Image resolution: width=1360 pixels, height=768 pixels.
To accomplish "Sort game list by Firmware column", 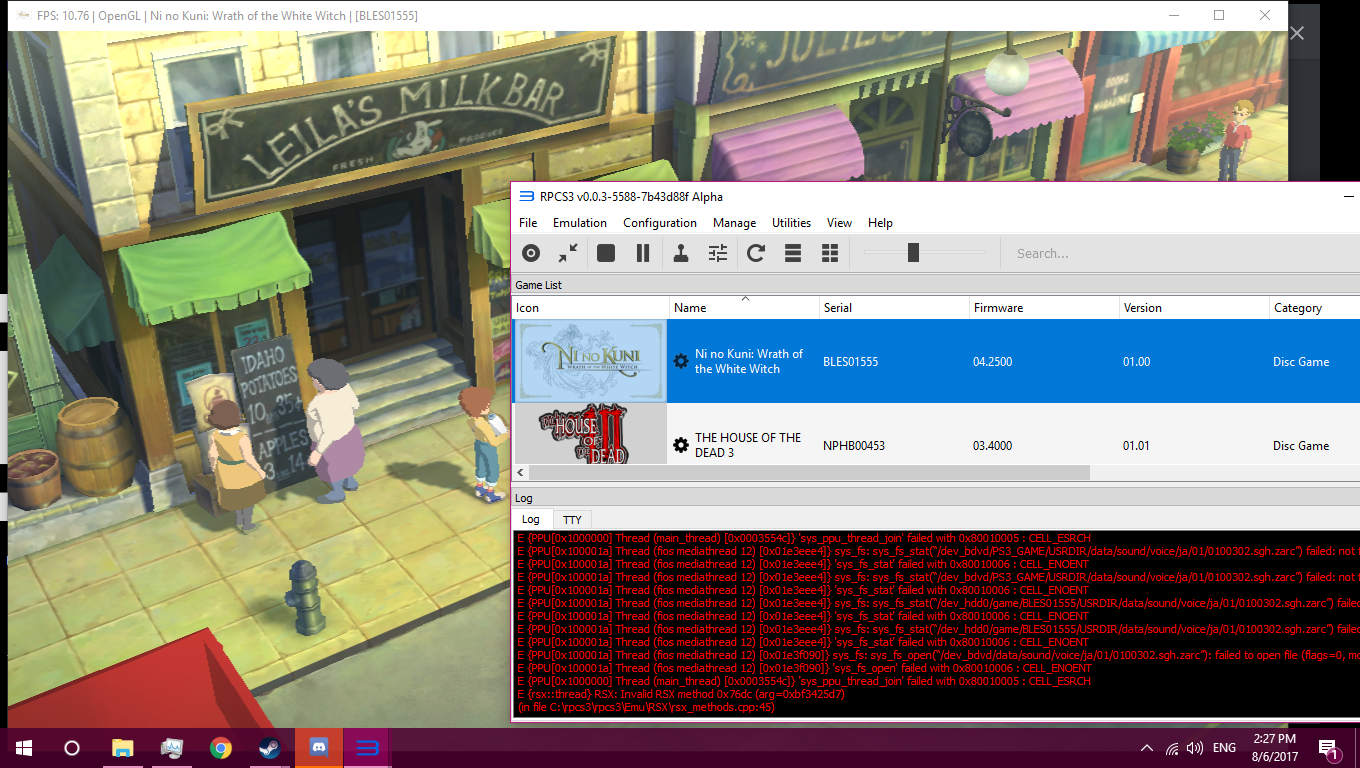I will click(x=1045, y=308).
